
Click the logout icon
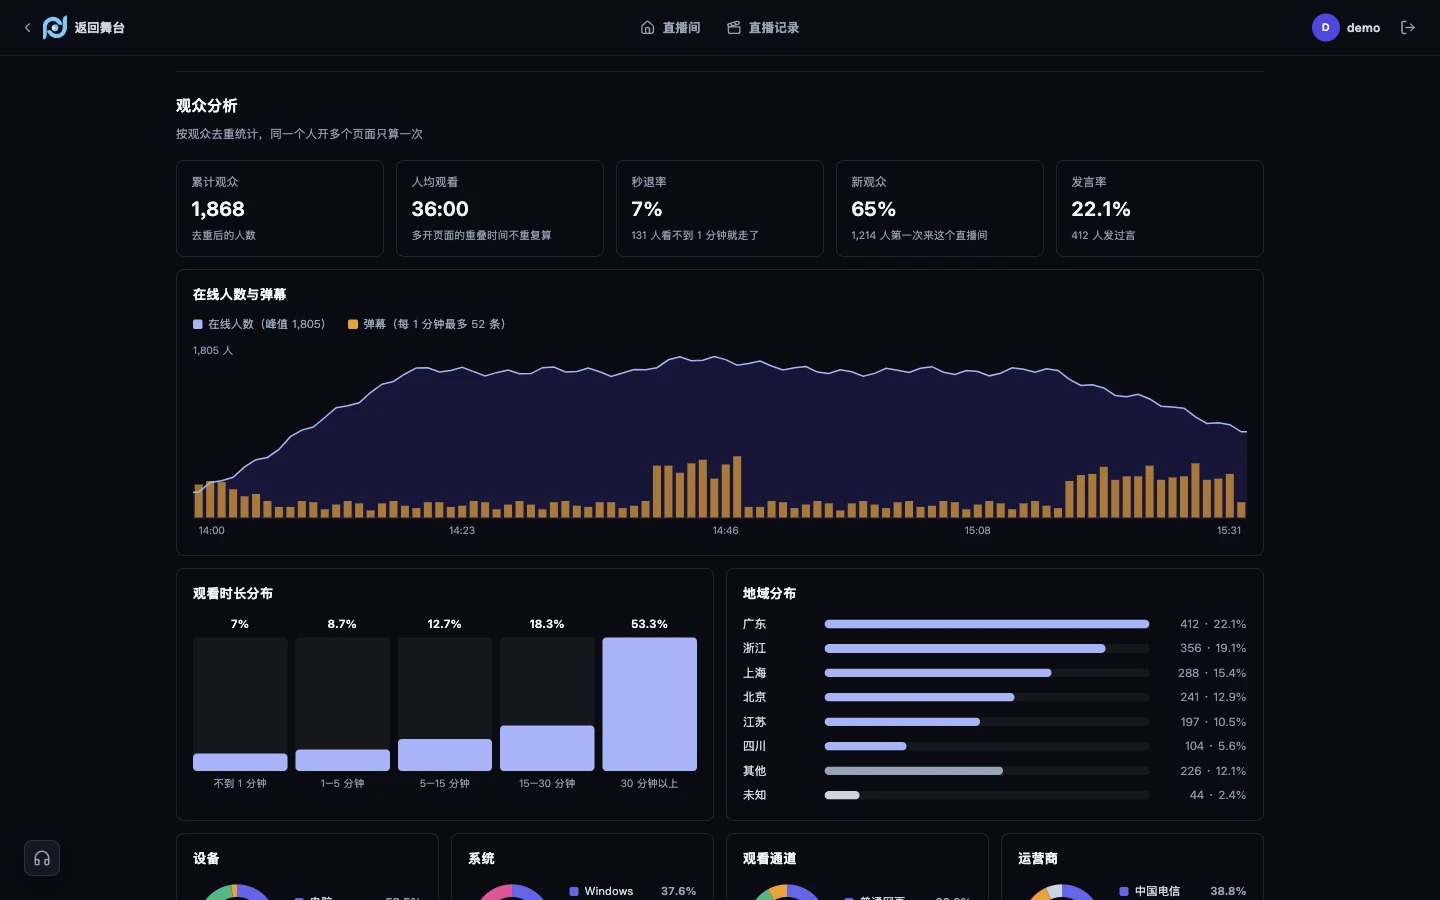pos(1408,28)
